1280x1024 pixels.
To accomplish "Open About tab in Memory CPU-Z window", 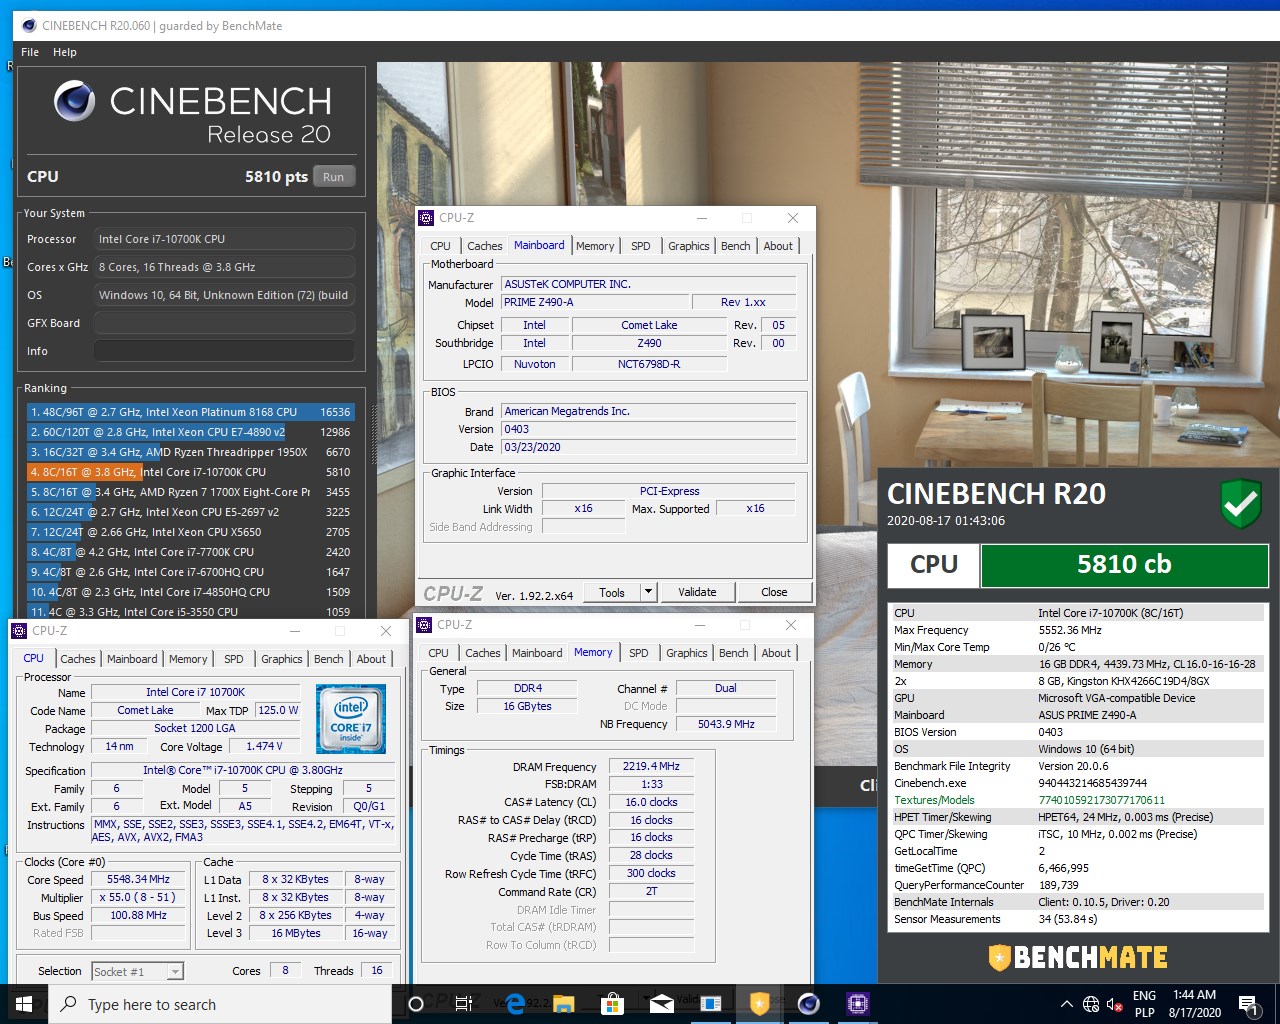I will [776, 653].
